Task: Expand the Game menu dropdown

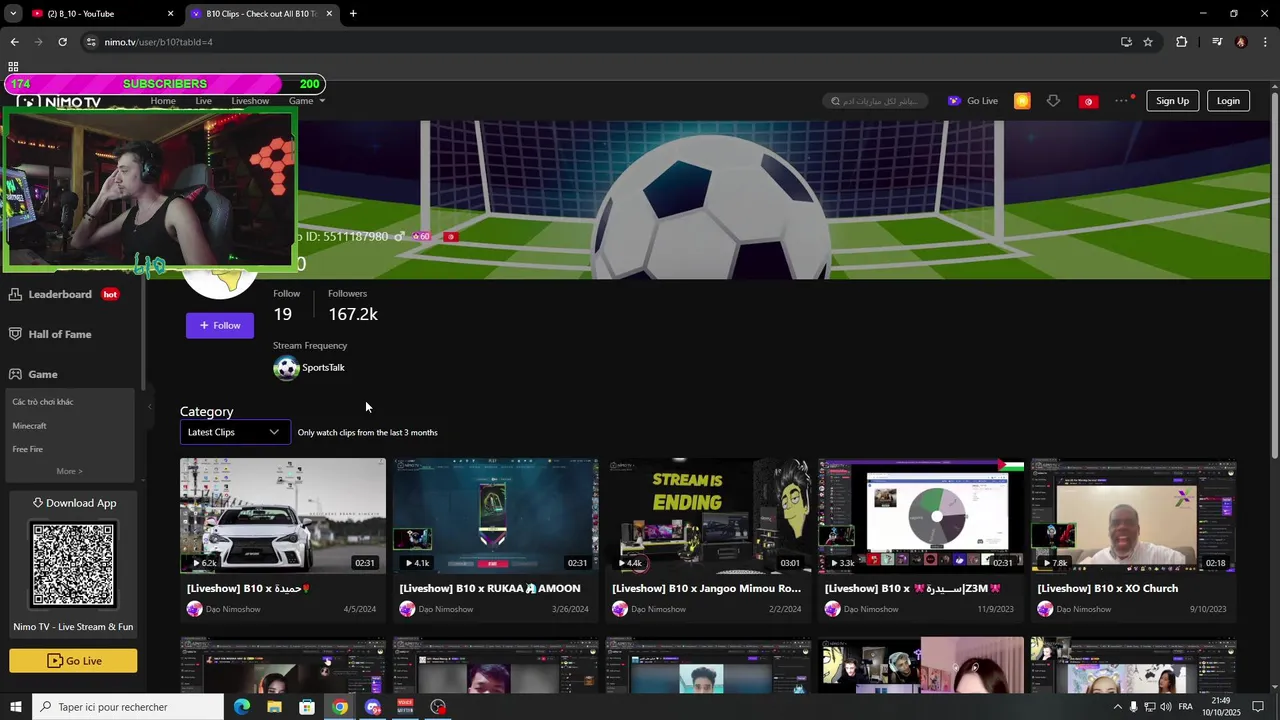Action: [306, 101]
